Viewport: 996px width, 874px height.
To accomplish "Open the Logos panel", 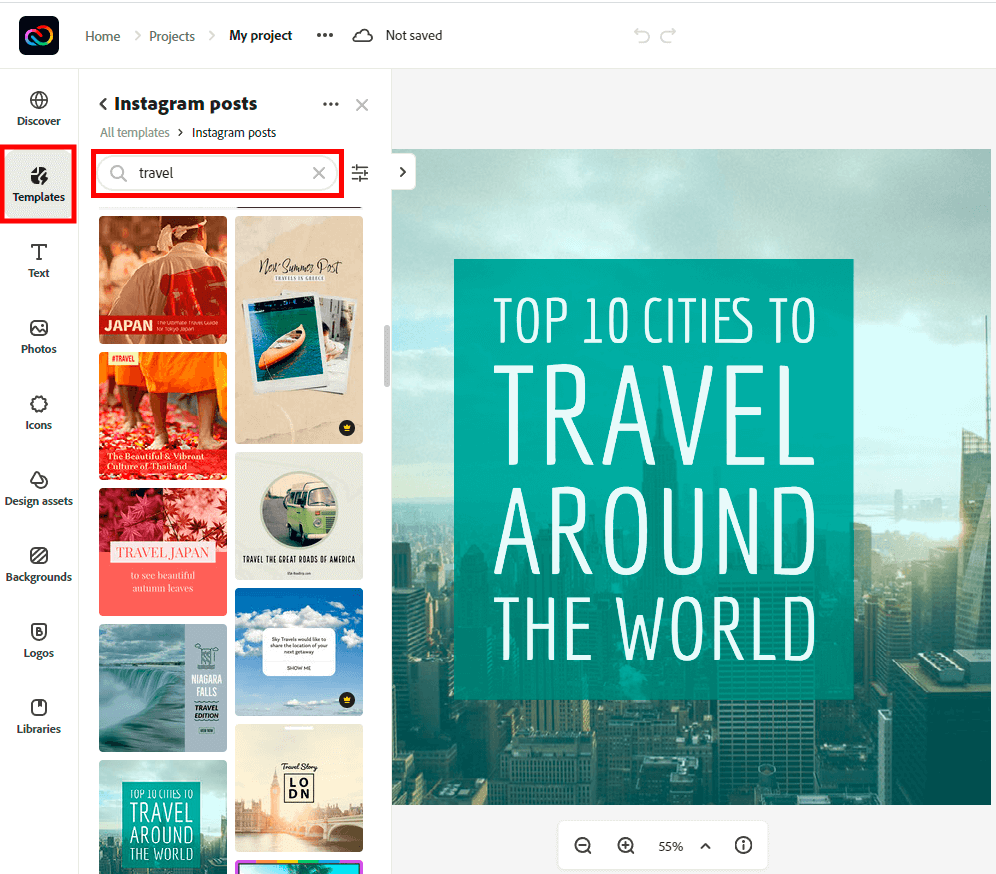I will pos(39,641).
